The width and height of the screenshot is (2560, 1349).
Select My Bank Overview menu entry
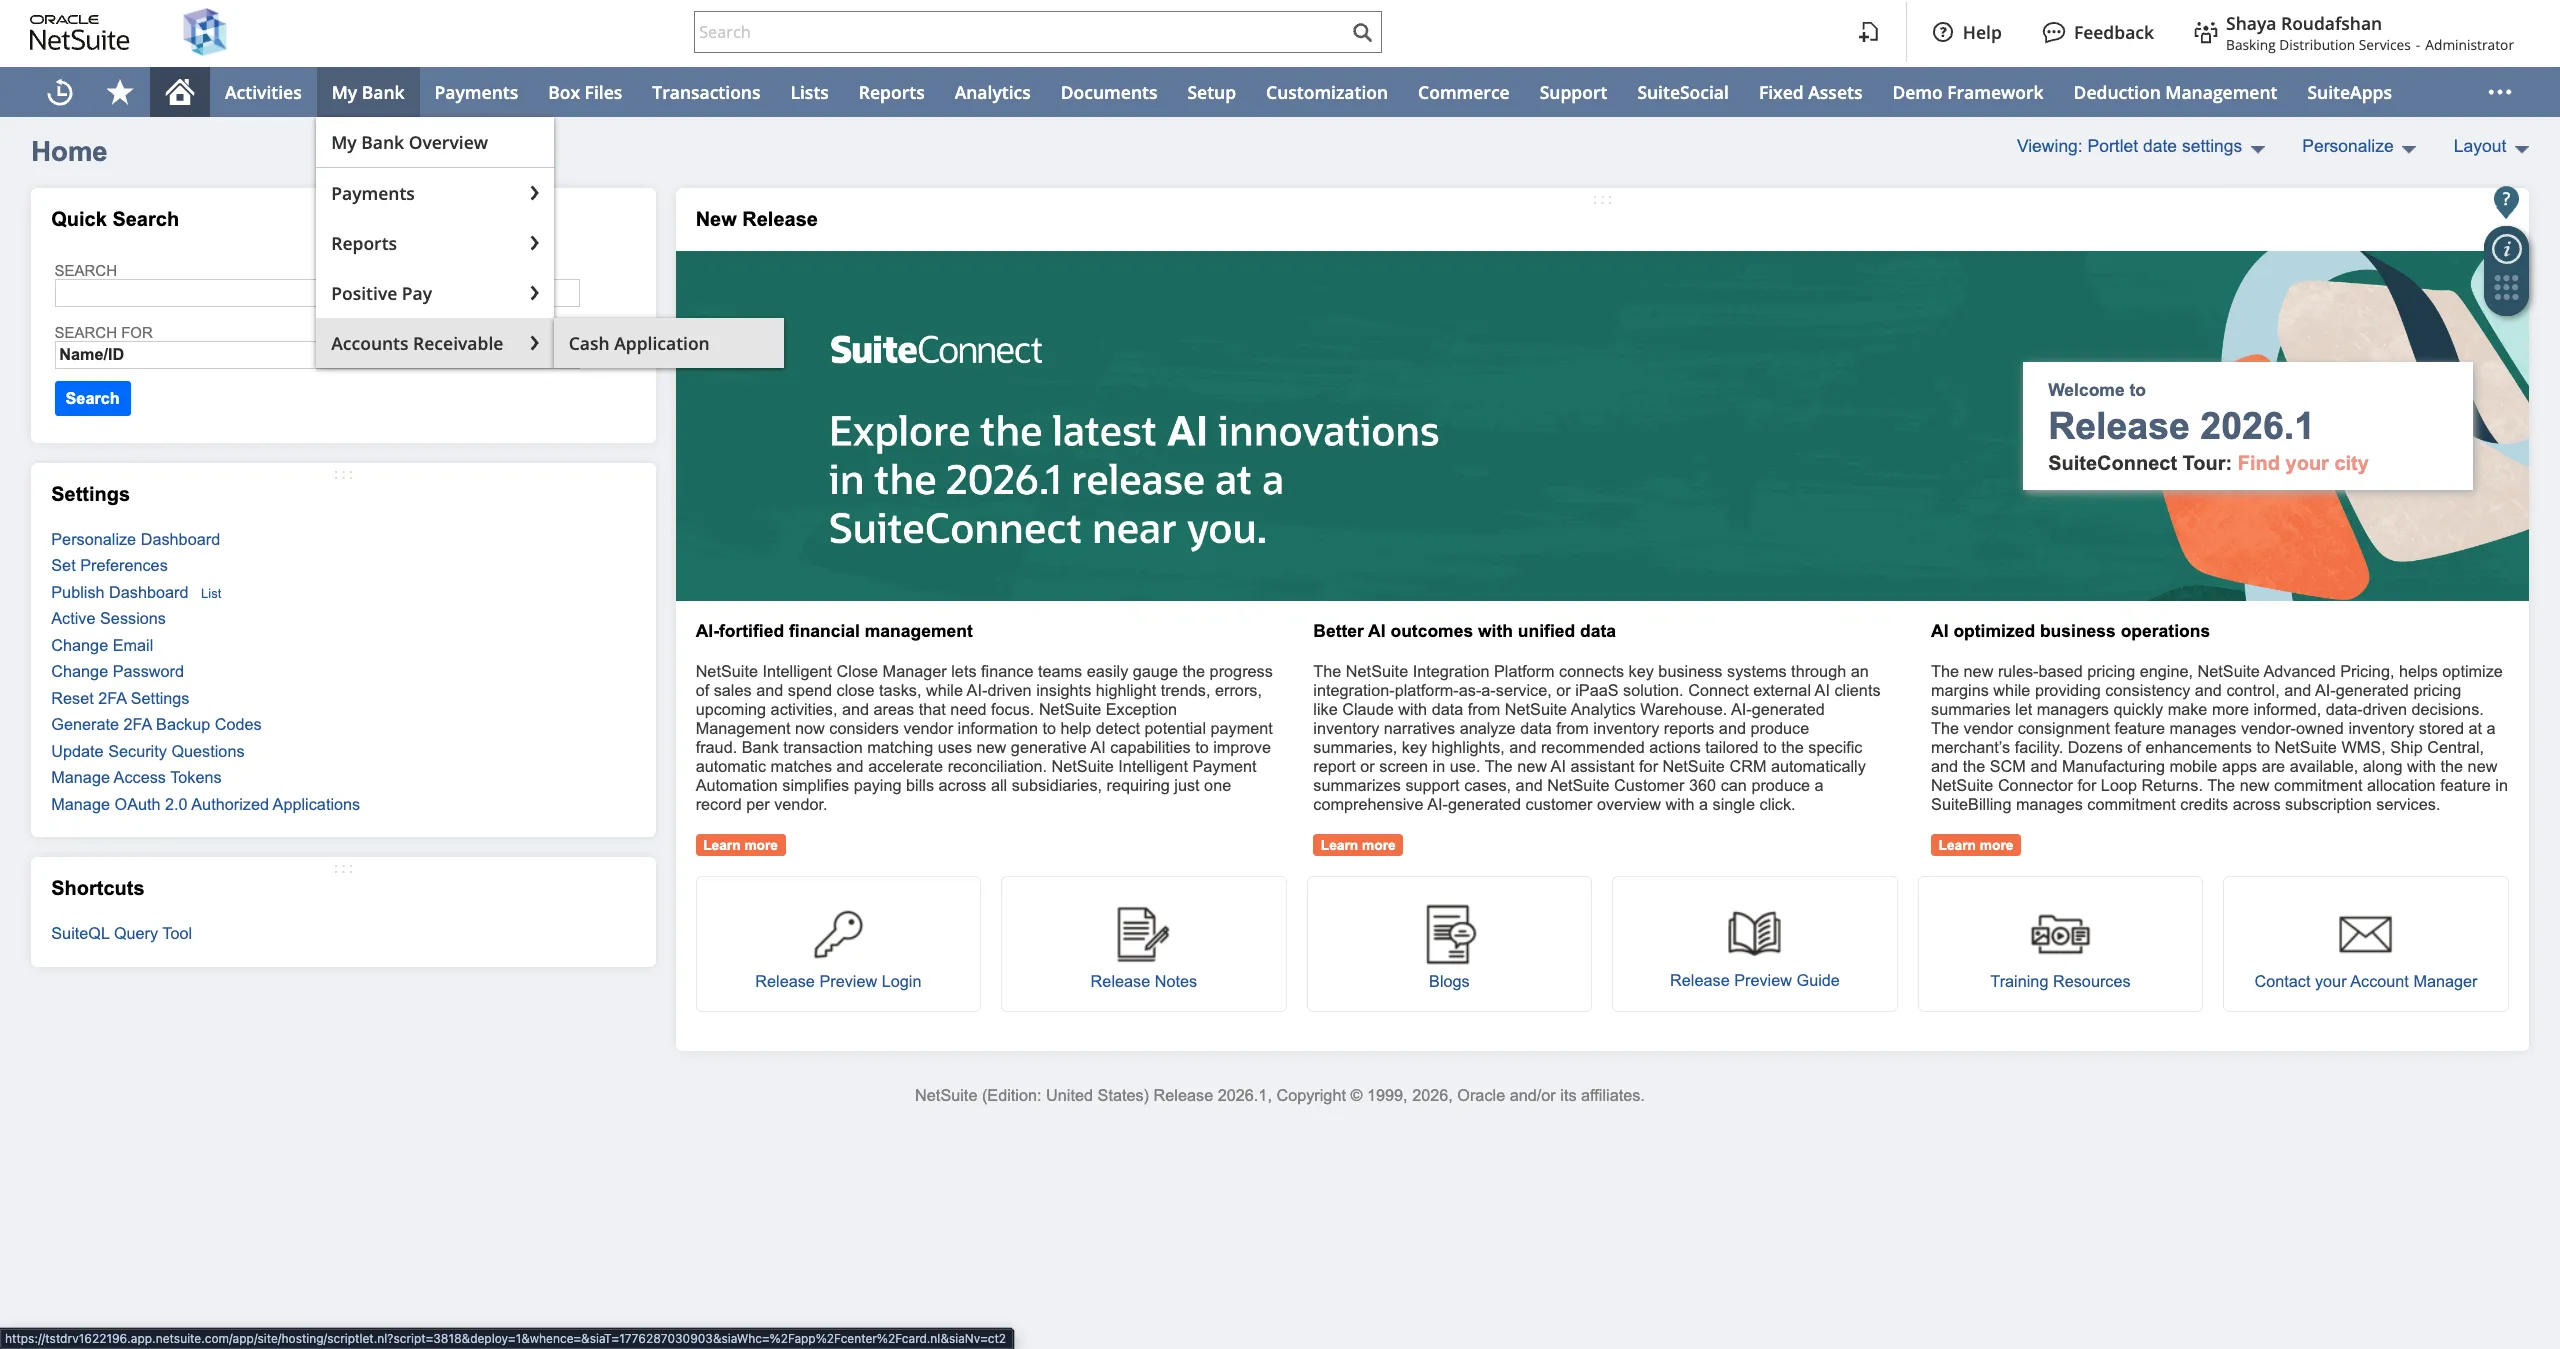435,143
